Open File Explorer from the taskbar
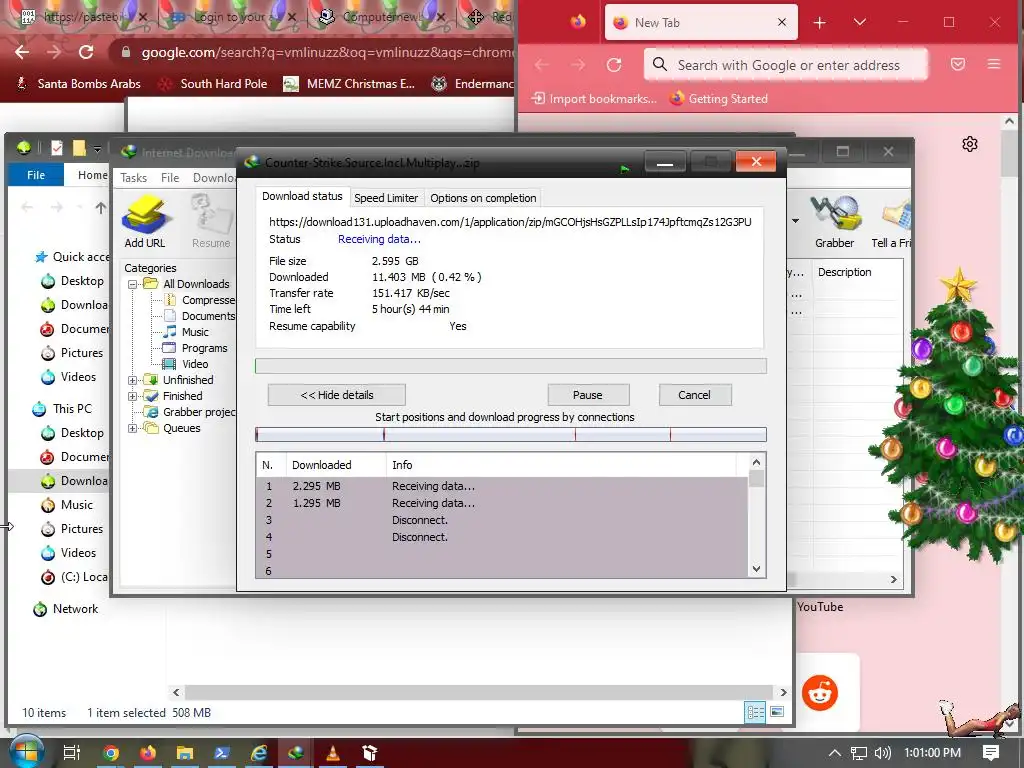The width and height of the screenshot is (1024, 768). point(185,753)
